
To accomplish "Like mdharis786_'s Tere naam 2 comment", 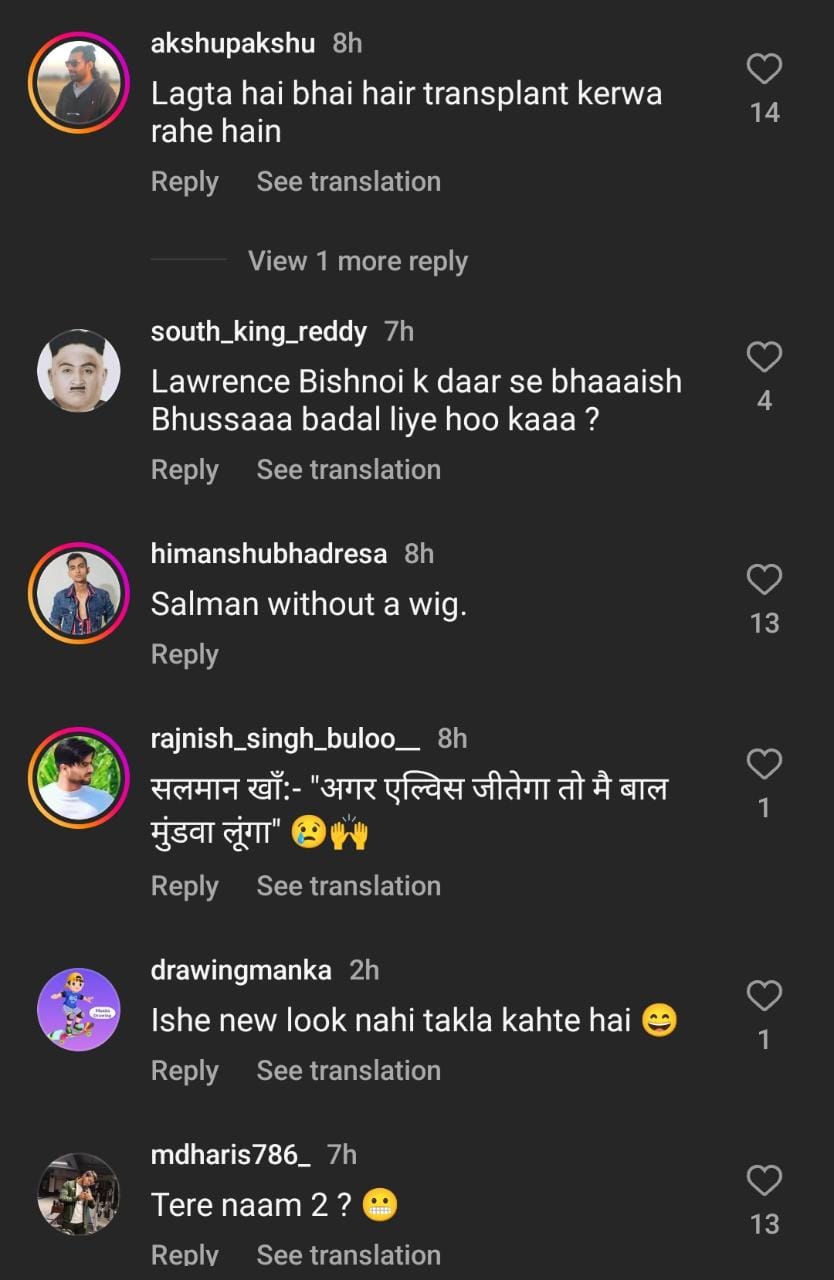I will tap(764, 1181).
